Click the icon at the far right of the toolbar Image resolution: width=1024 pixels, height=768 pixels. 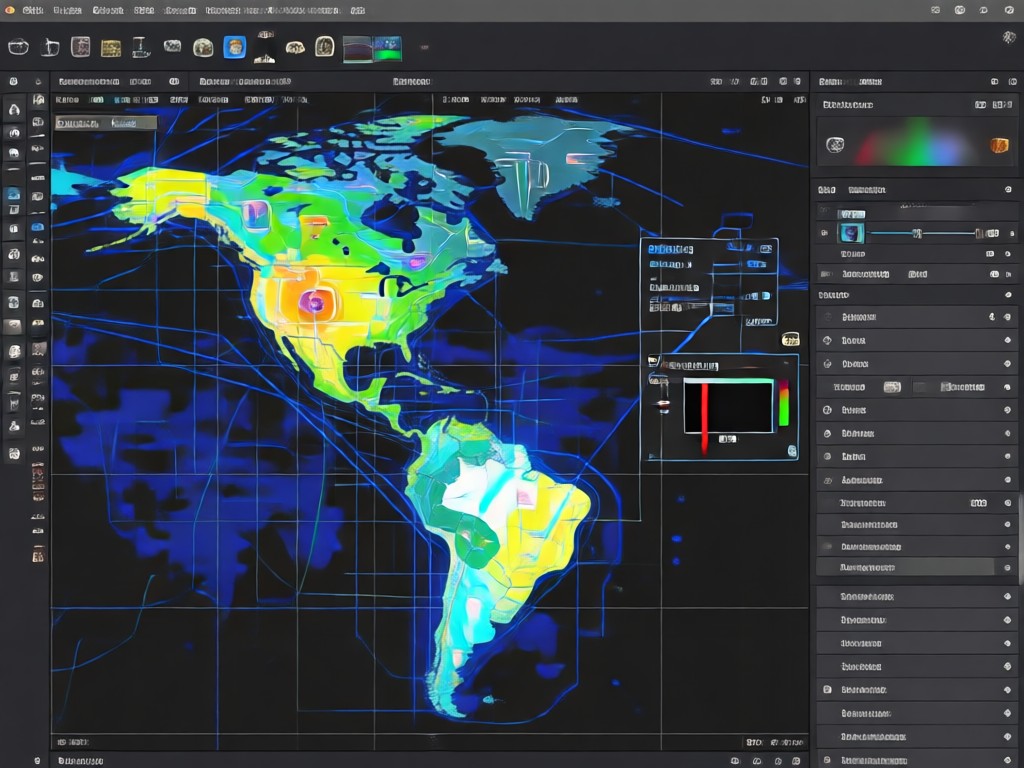[x=1009, y=37]
